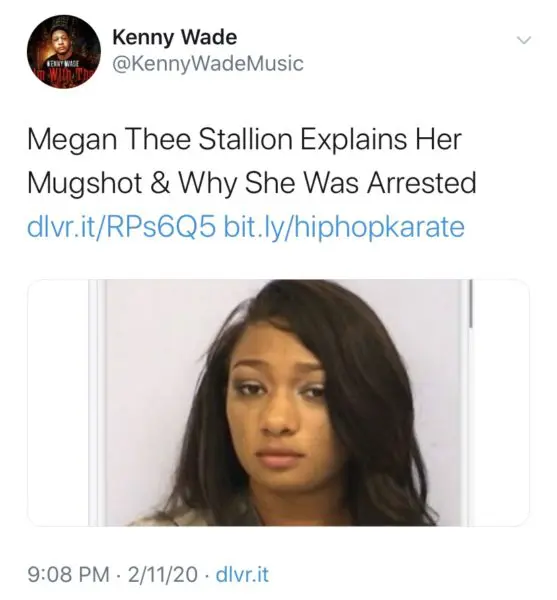View the attached mugshot photo

pos(278,403)
